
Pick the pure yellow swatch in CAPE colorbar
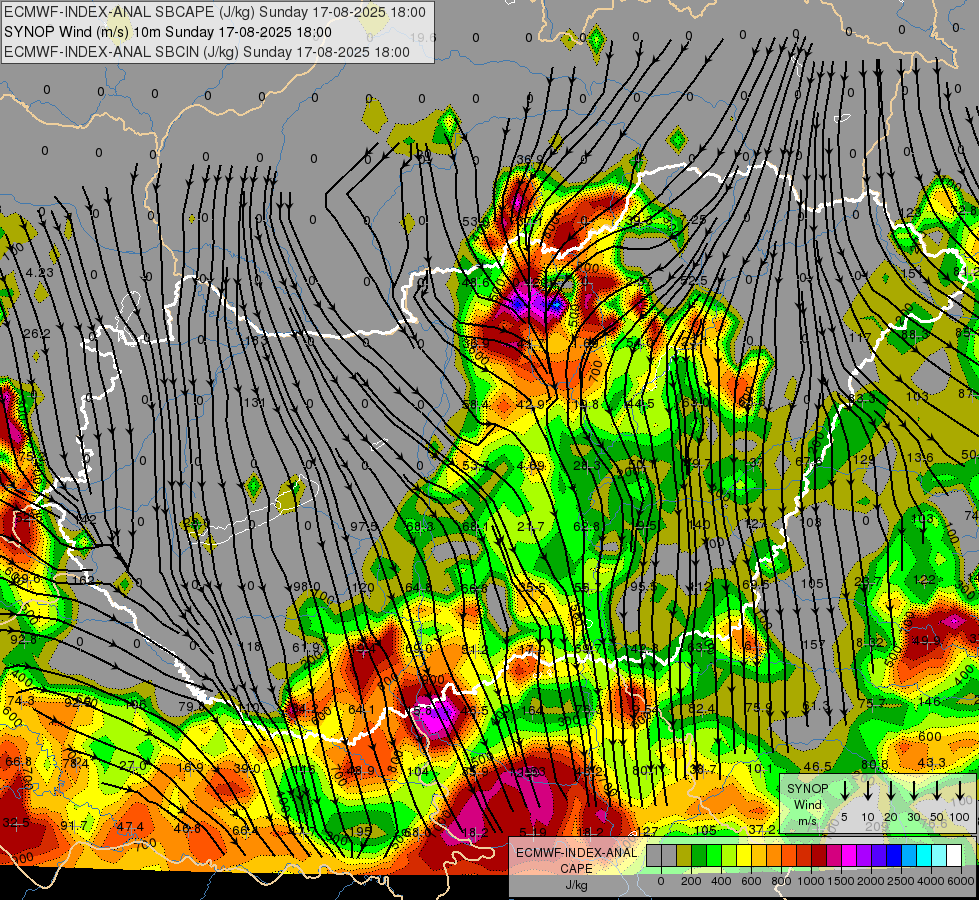point(744,856)
